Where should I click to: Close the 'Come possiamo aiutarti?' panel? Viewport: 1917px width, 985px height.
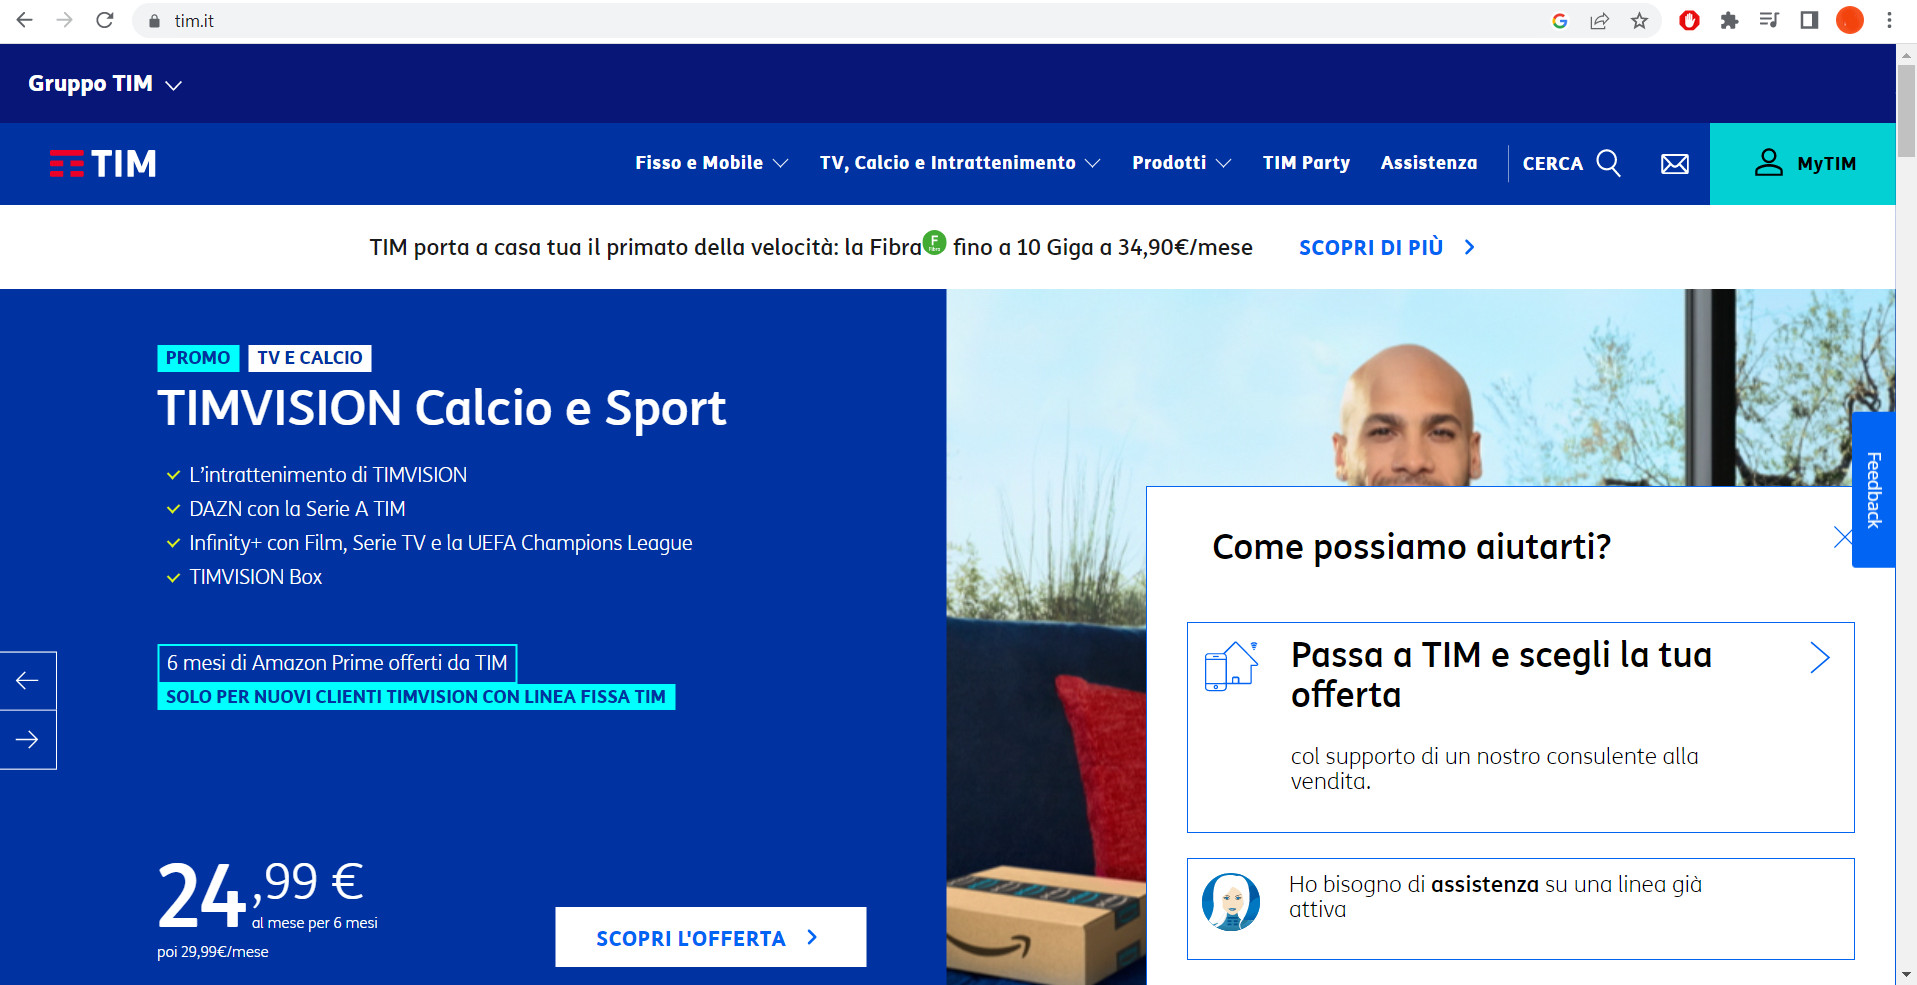tap(1842, 537)
